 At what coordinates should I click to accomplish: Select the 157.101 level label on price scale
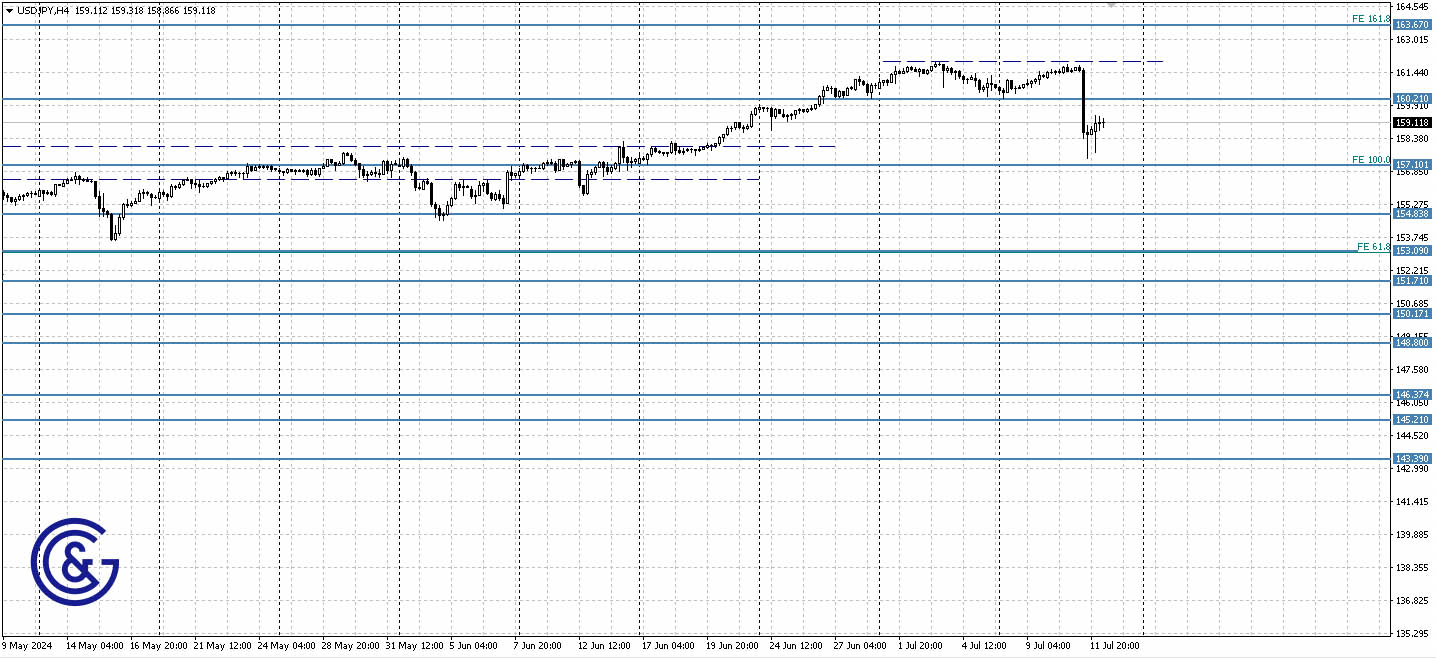[x=1412, y=163]
